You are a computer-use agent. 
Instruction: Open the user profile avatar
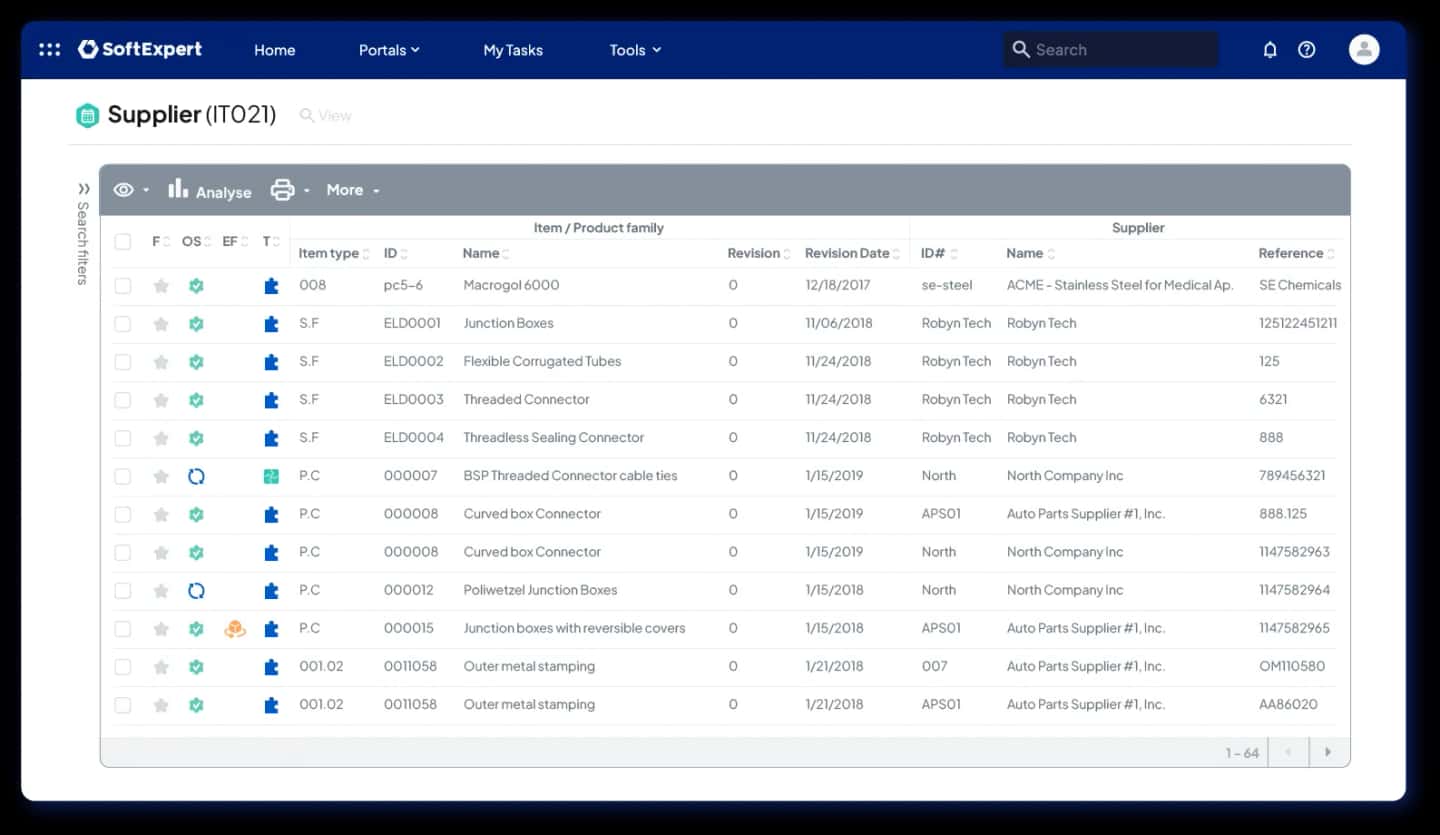point(1364,50)
